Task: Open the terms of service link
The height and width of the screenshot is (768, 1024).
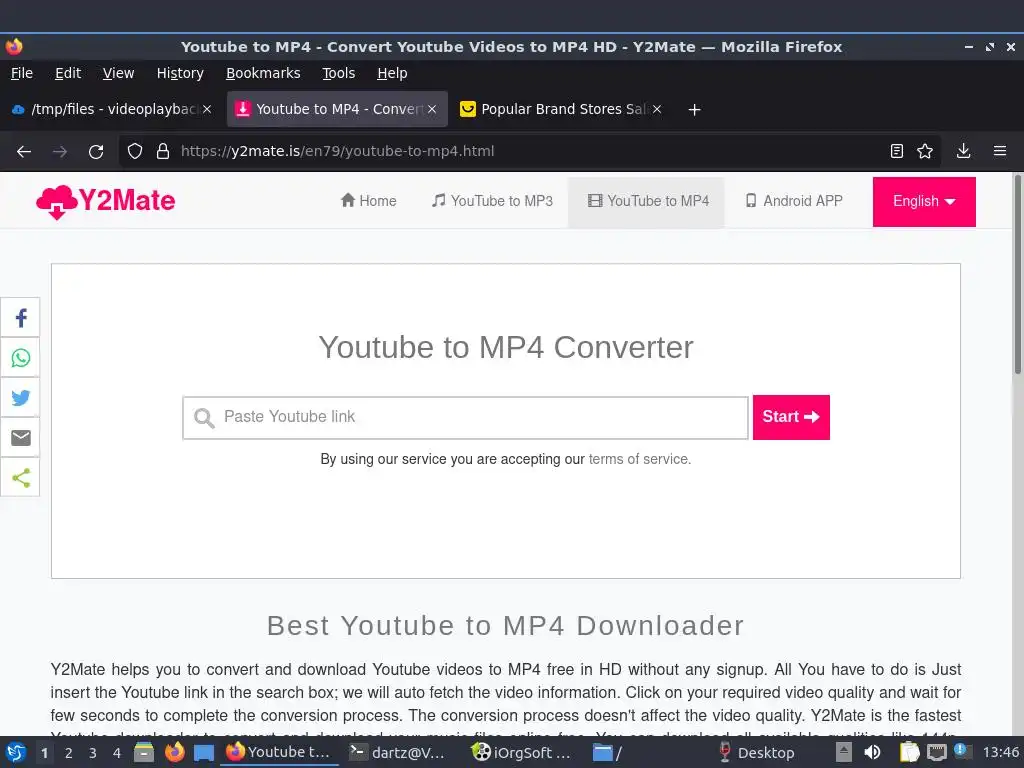Action: [x=639, y=459]
